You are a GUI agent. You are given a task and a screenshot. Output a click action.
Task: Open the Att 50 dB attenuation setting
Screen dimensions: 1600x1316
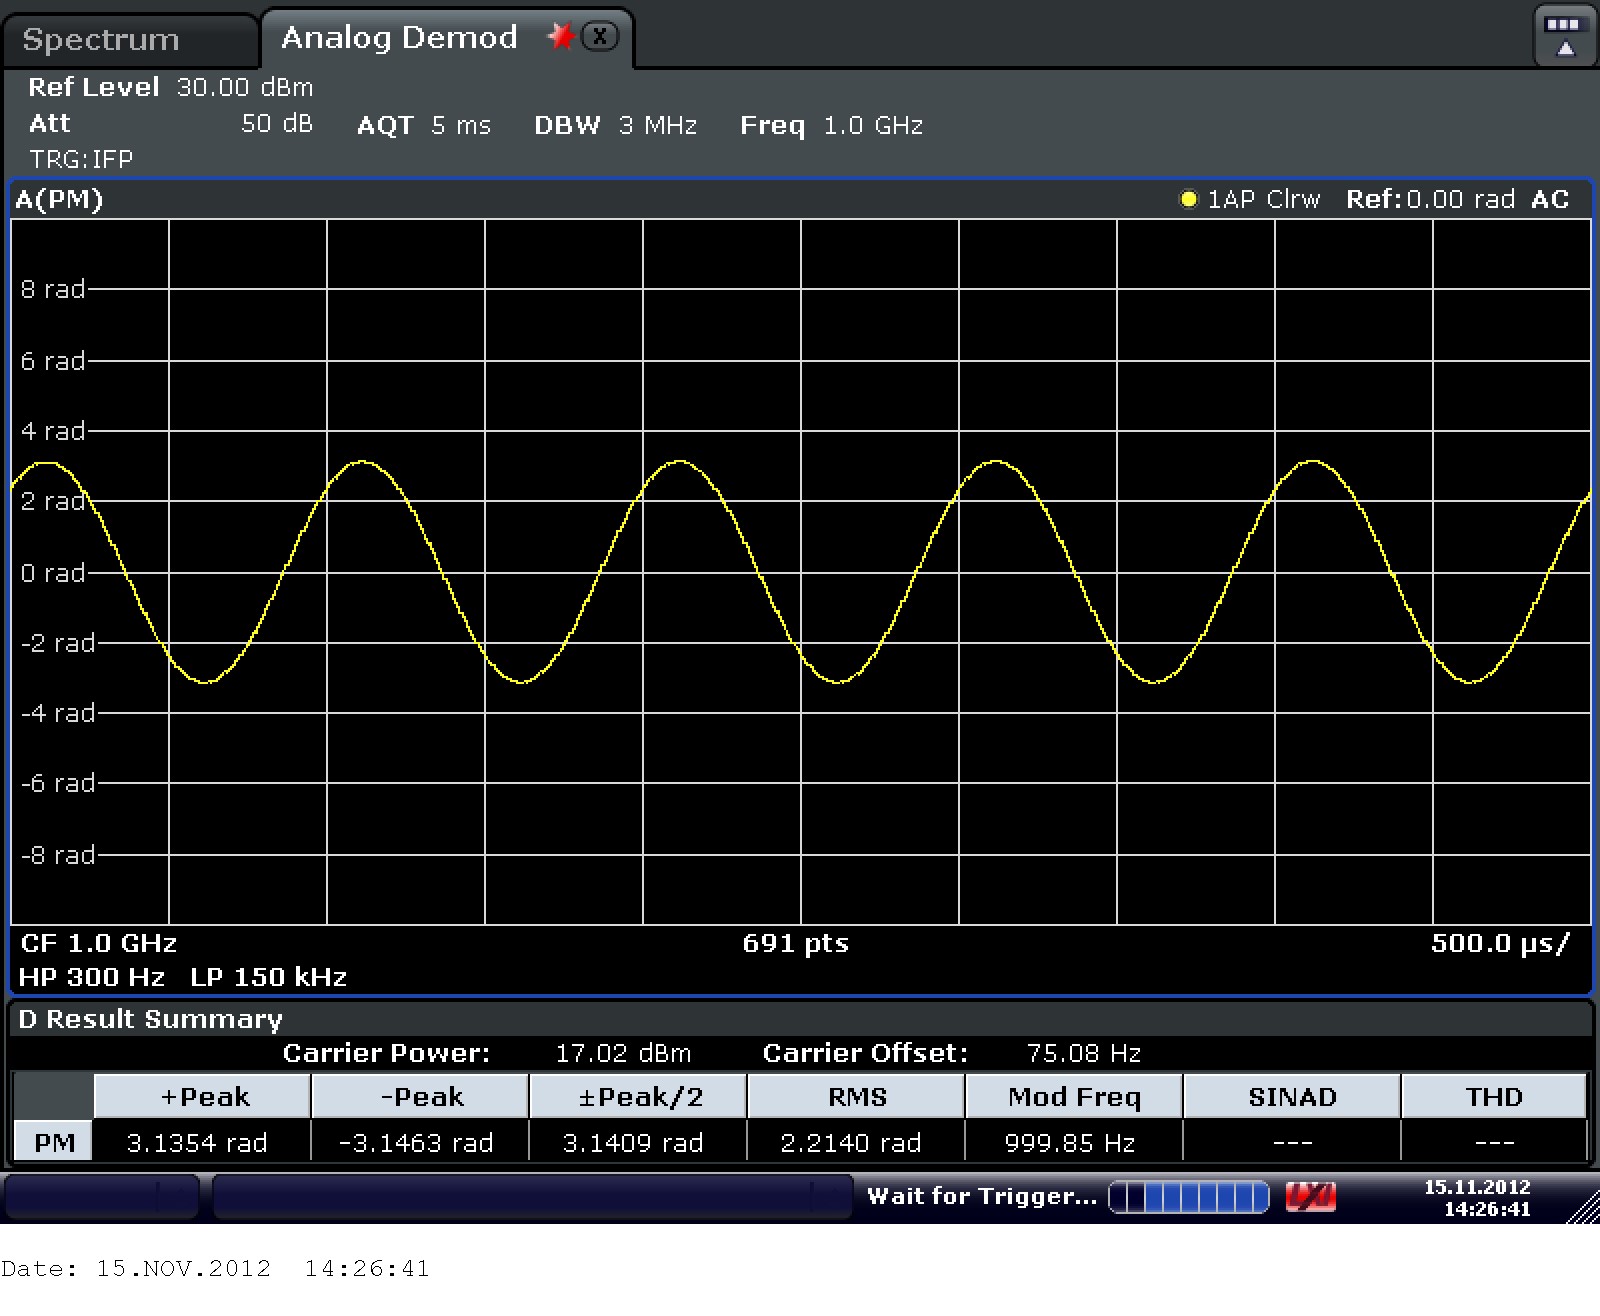point(170,124)
